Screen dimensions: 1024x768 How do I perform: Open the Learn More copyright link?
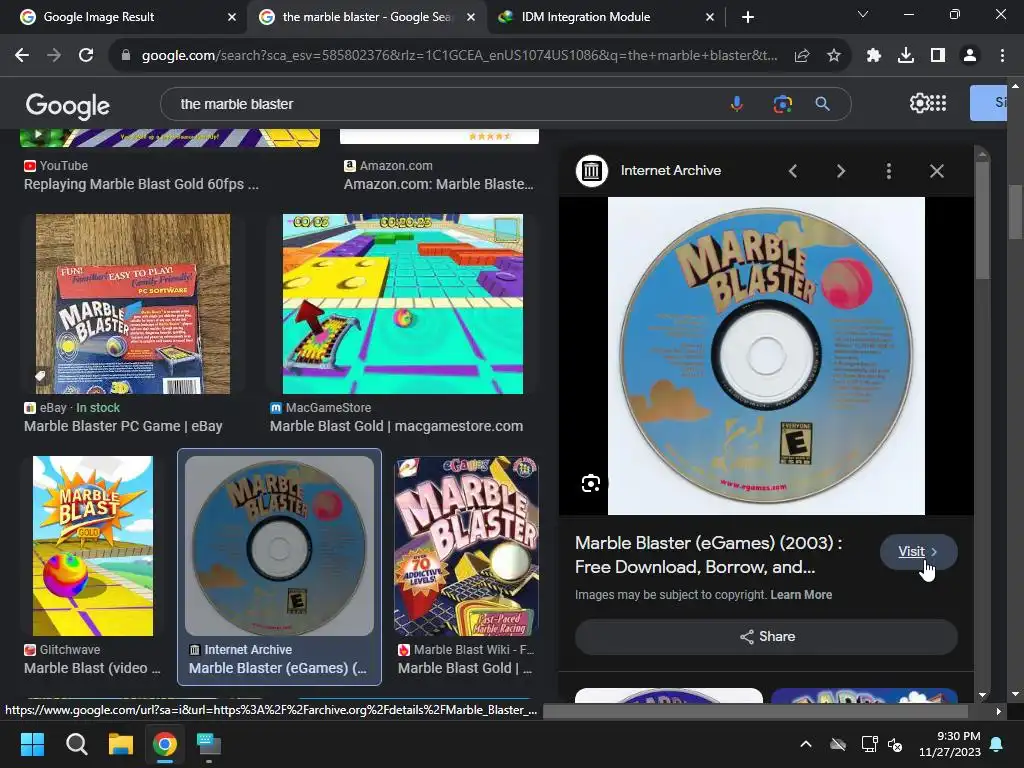click(x=801, y=595)
